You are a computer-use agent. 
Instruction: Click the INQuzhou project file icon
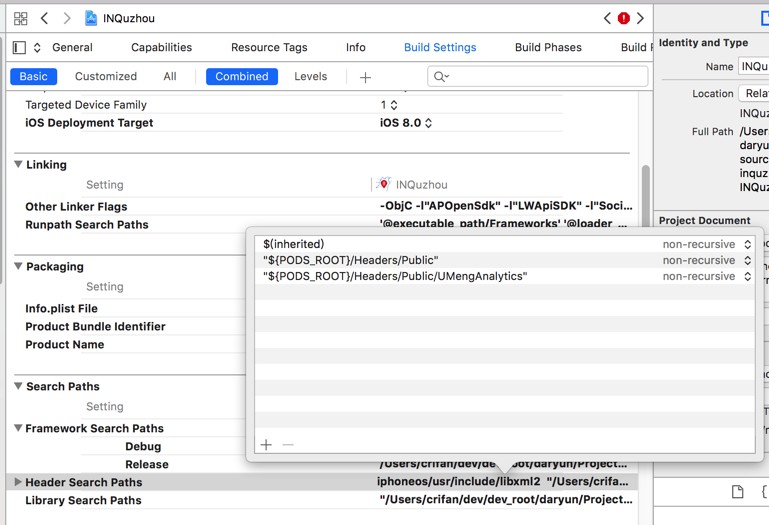pos(91,19)
